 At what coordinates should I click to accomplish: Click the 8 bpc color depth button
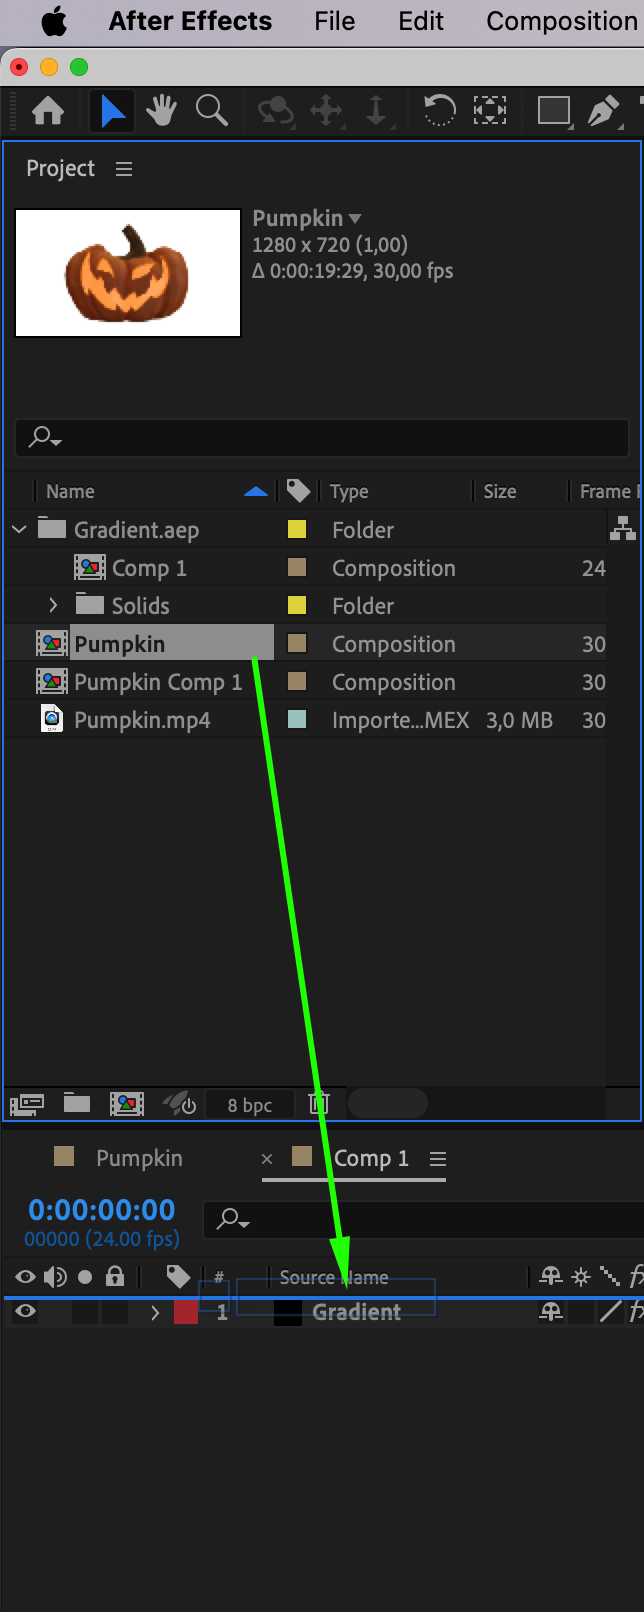249,1104
